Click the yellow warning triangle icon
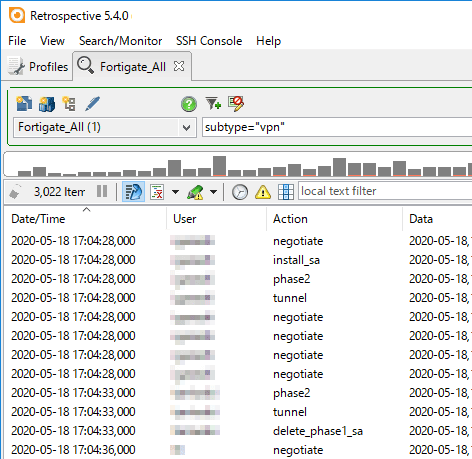The width and height of the screenshot is (472, 459). [263, 192]
